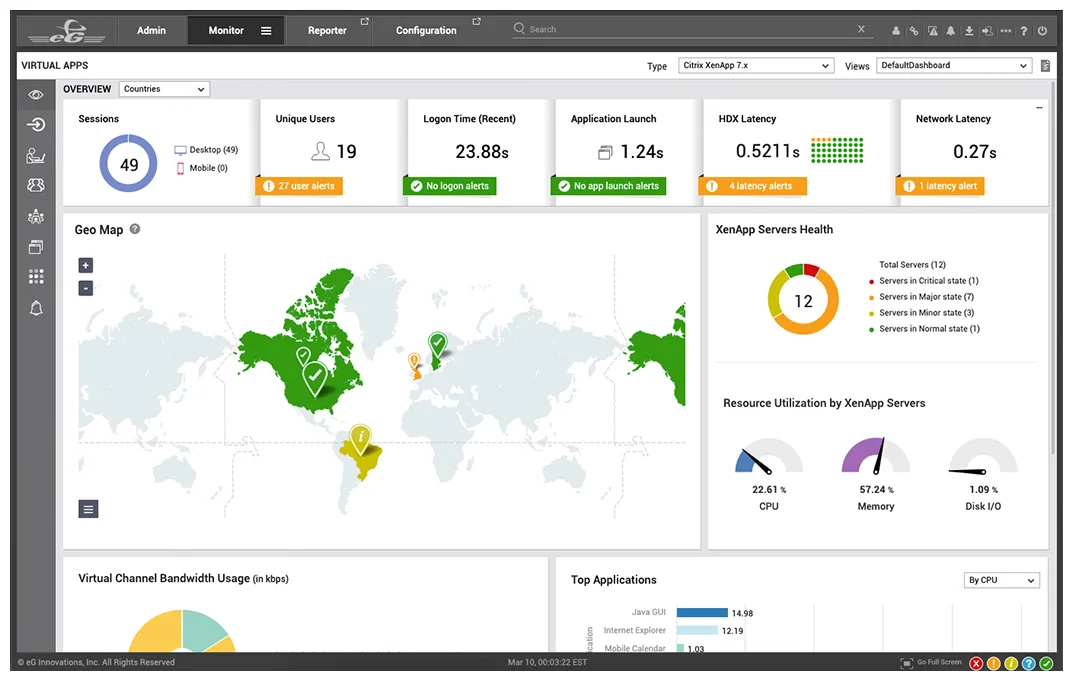The width and height of the screenshot is (1073, 681).
Task: Open the Views DefaultDashboard dropdown
Action: click(x=952, y=65)
